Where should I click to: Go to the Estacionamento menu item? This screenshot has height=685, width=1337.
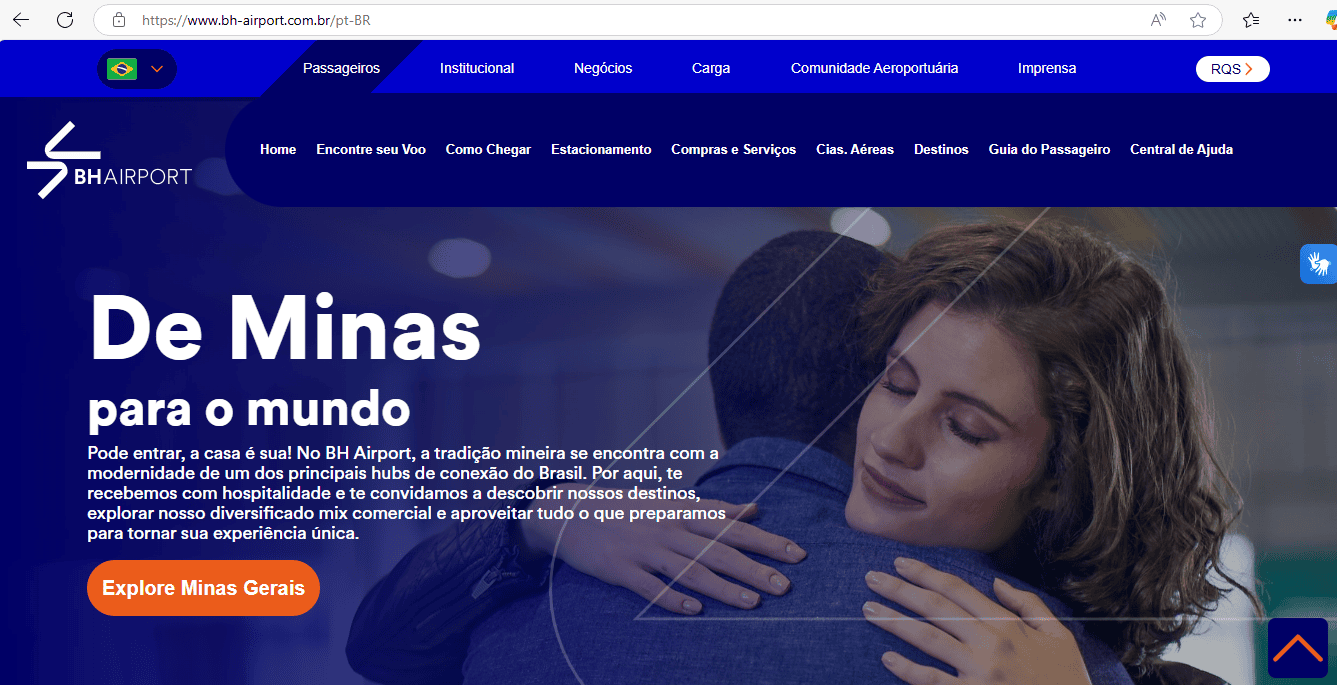pos(601,149)
